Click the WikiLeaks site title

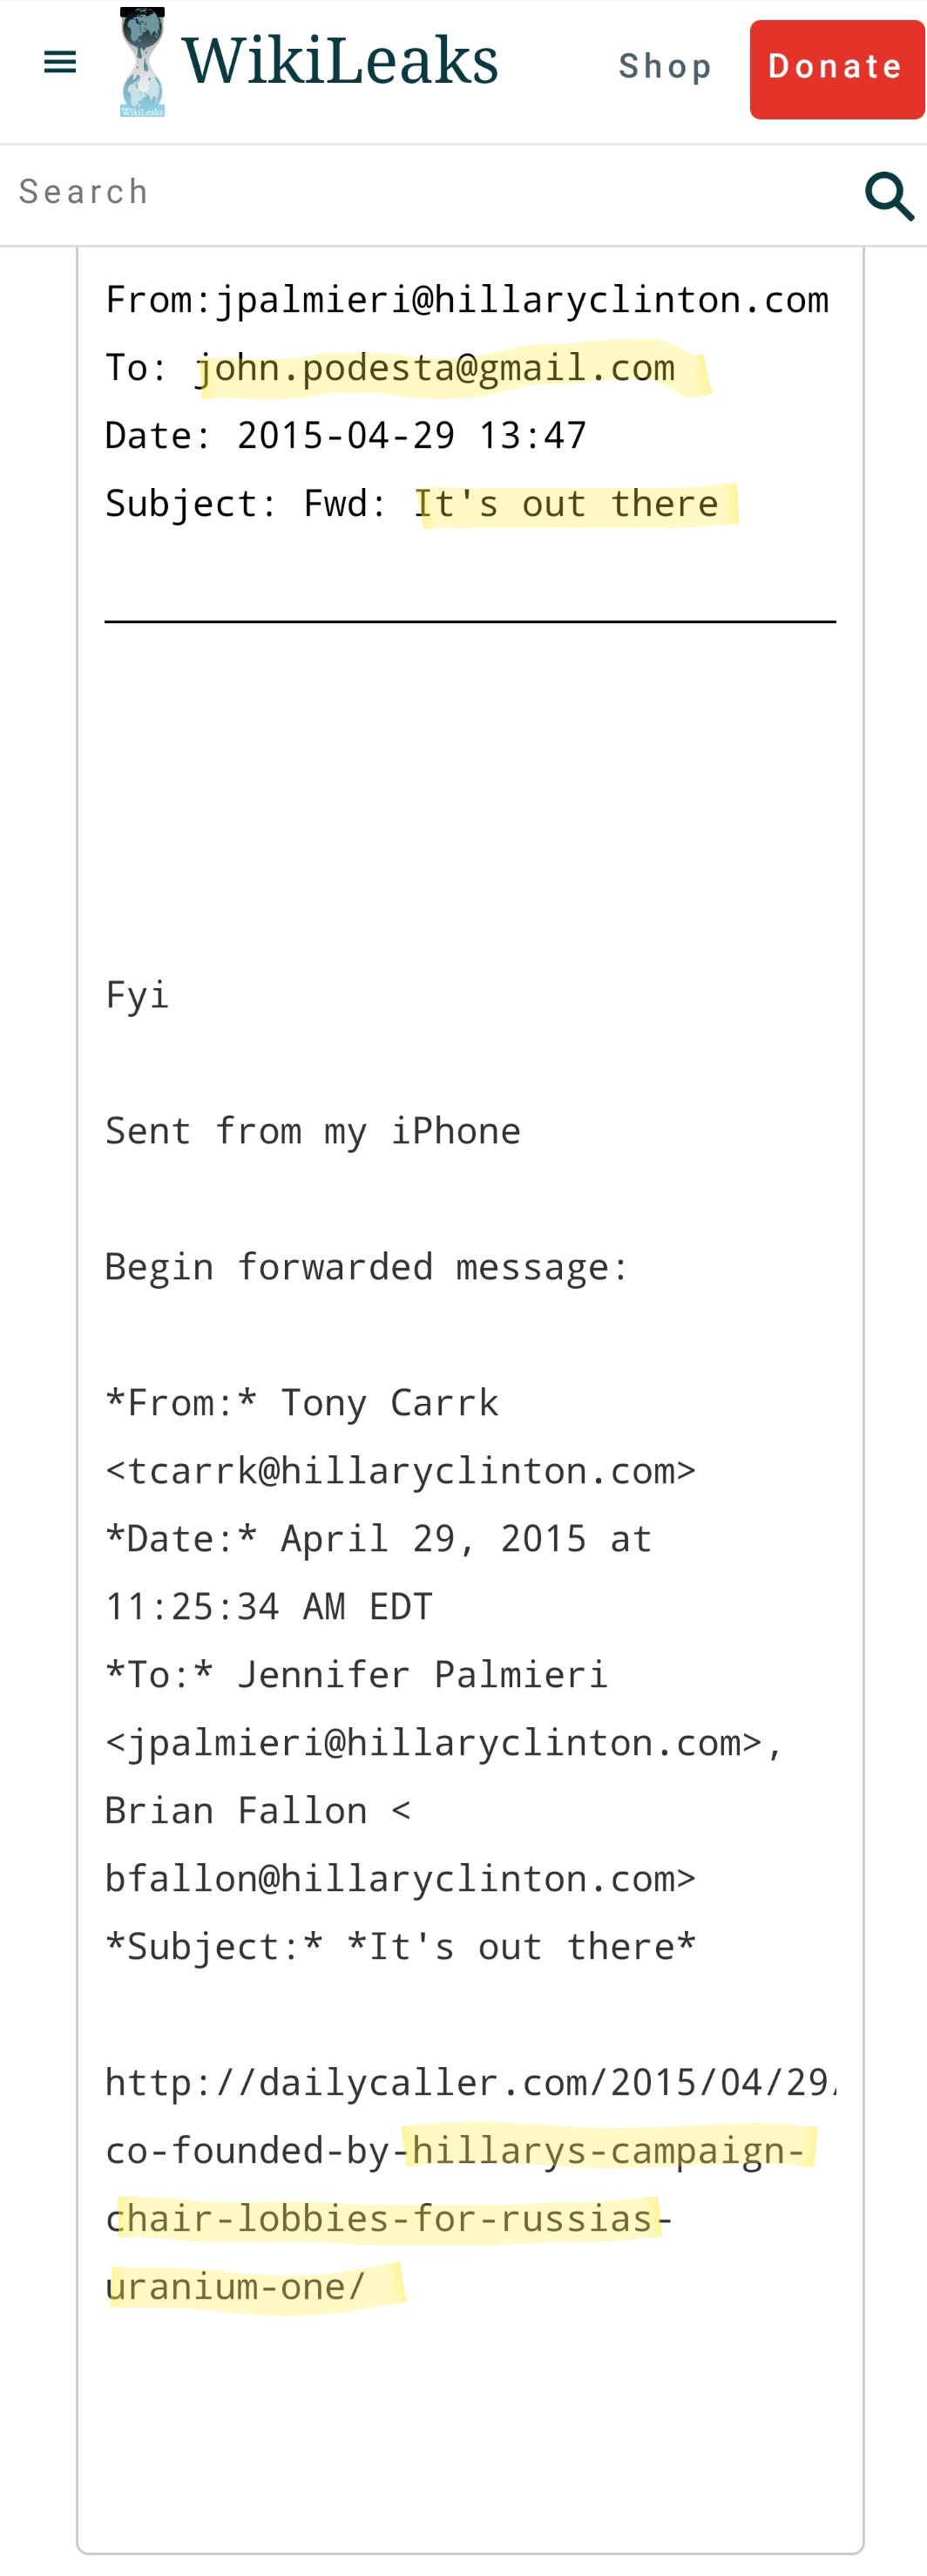[340, 61]
